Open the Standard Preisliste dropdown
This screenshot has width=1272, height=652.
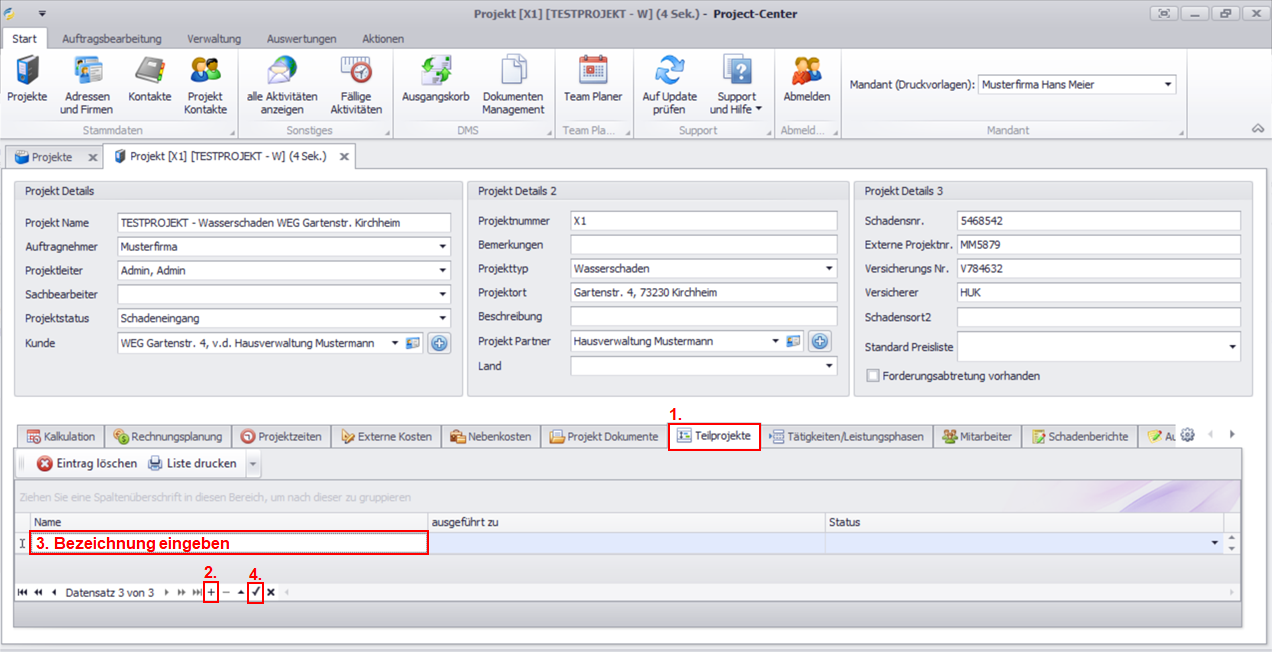click(1231, 347)
